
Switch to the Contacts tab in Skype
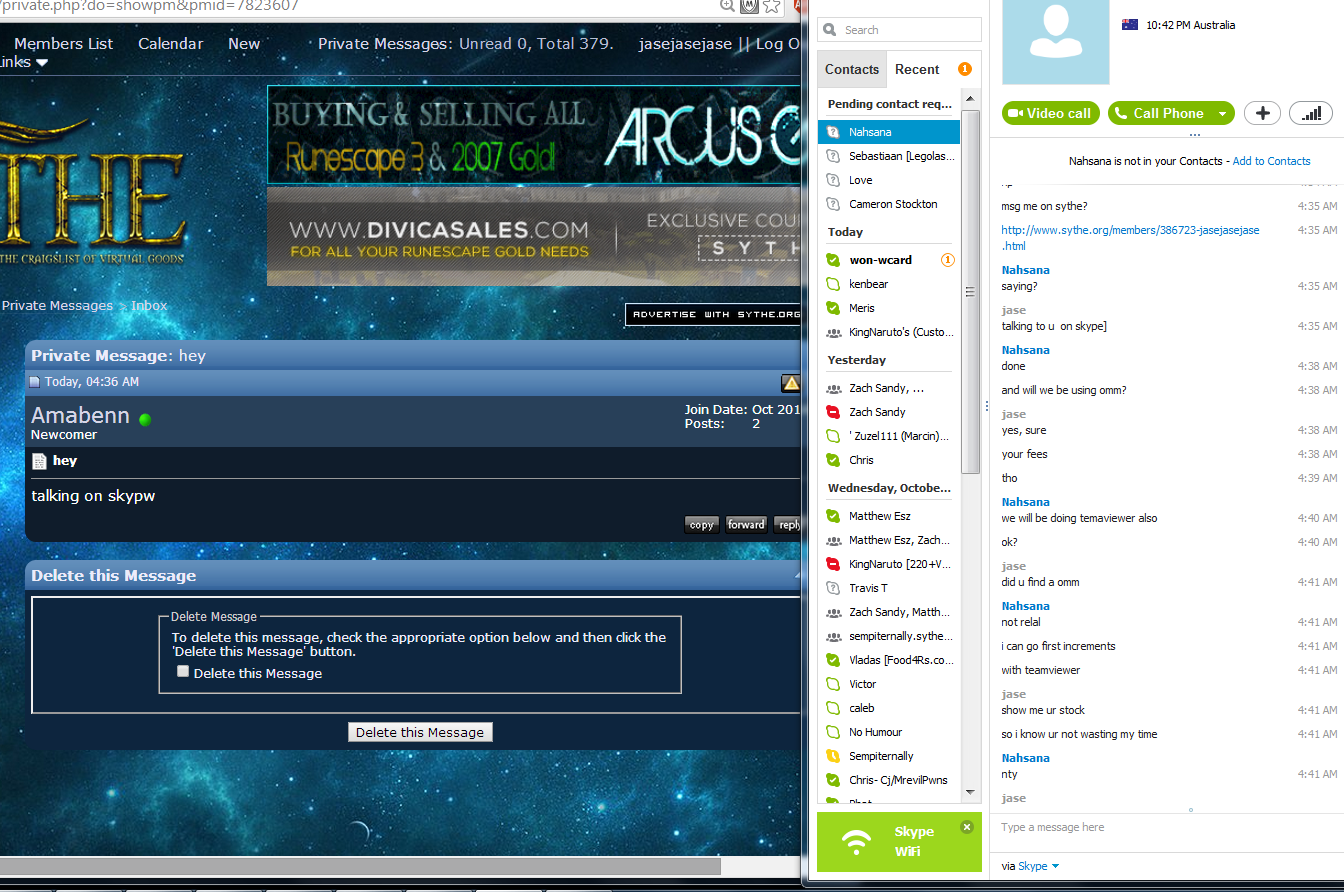click(852, 69)
